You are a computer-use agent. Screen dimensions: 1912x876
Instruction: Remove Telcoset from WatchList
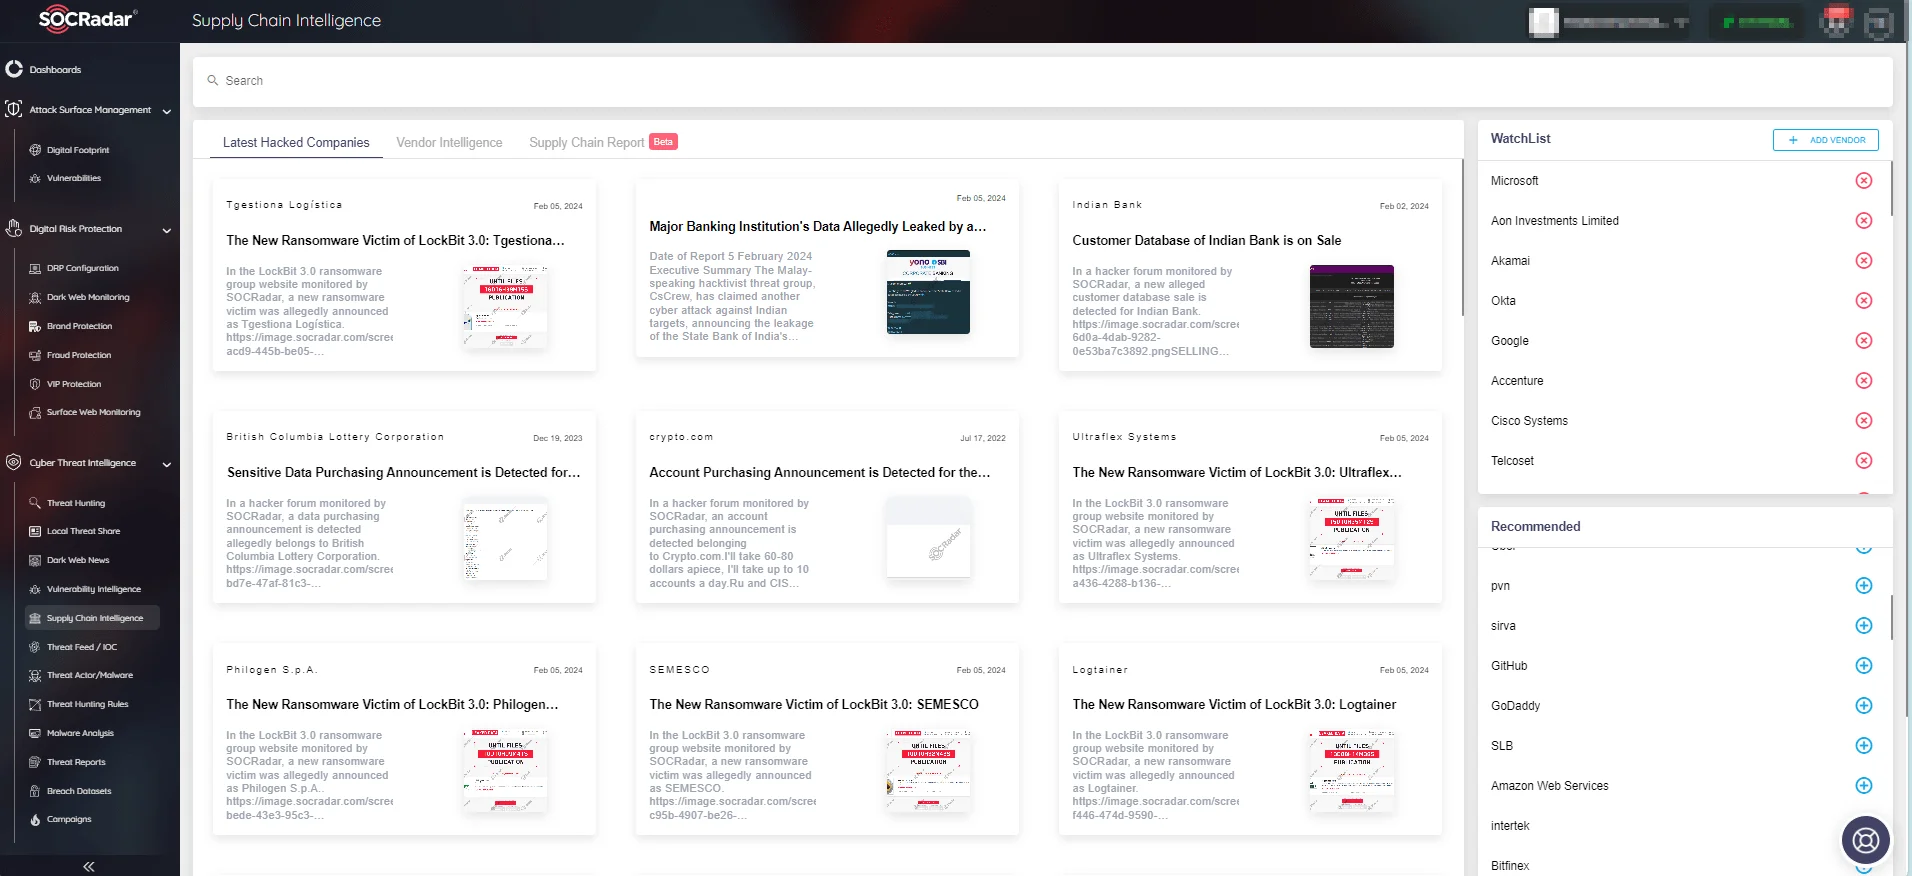click(x=1864, y=461)
